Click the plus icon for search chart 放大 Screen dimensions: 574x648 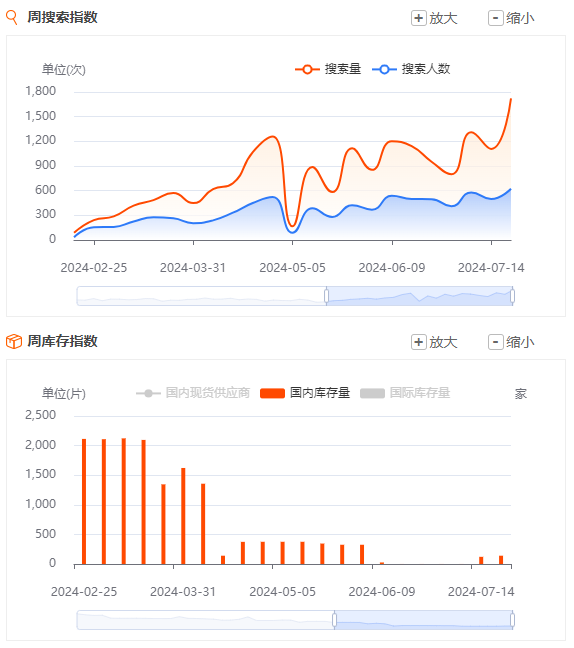(419, 18)
